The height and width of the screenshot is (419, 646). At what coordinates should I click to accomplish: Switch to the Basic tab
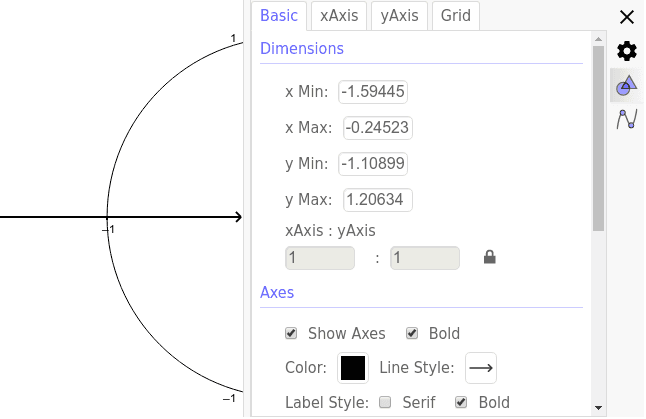(279, 16)
